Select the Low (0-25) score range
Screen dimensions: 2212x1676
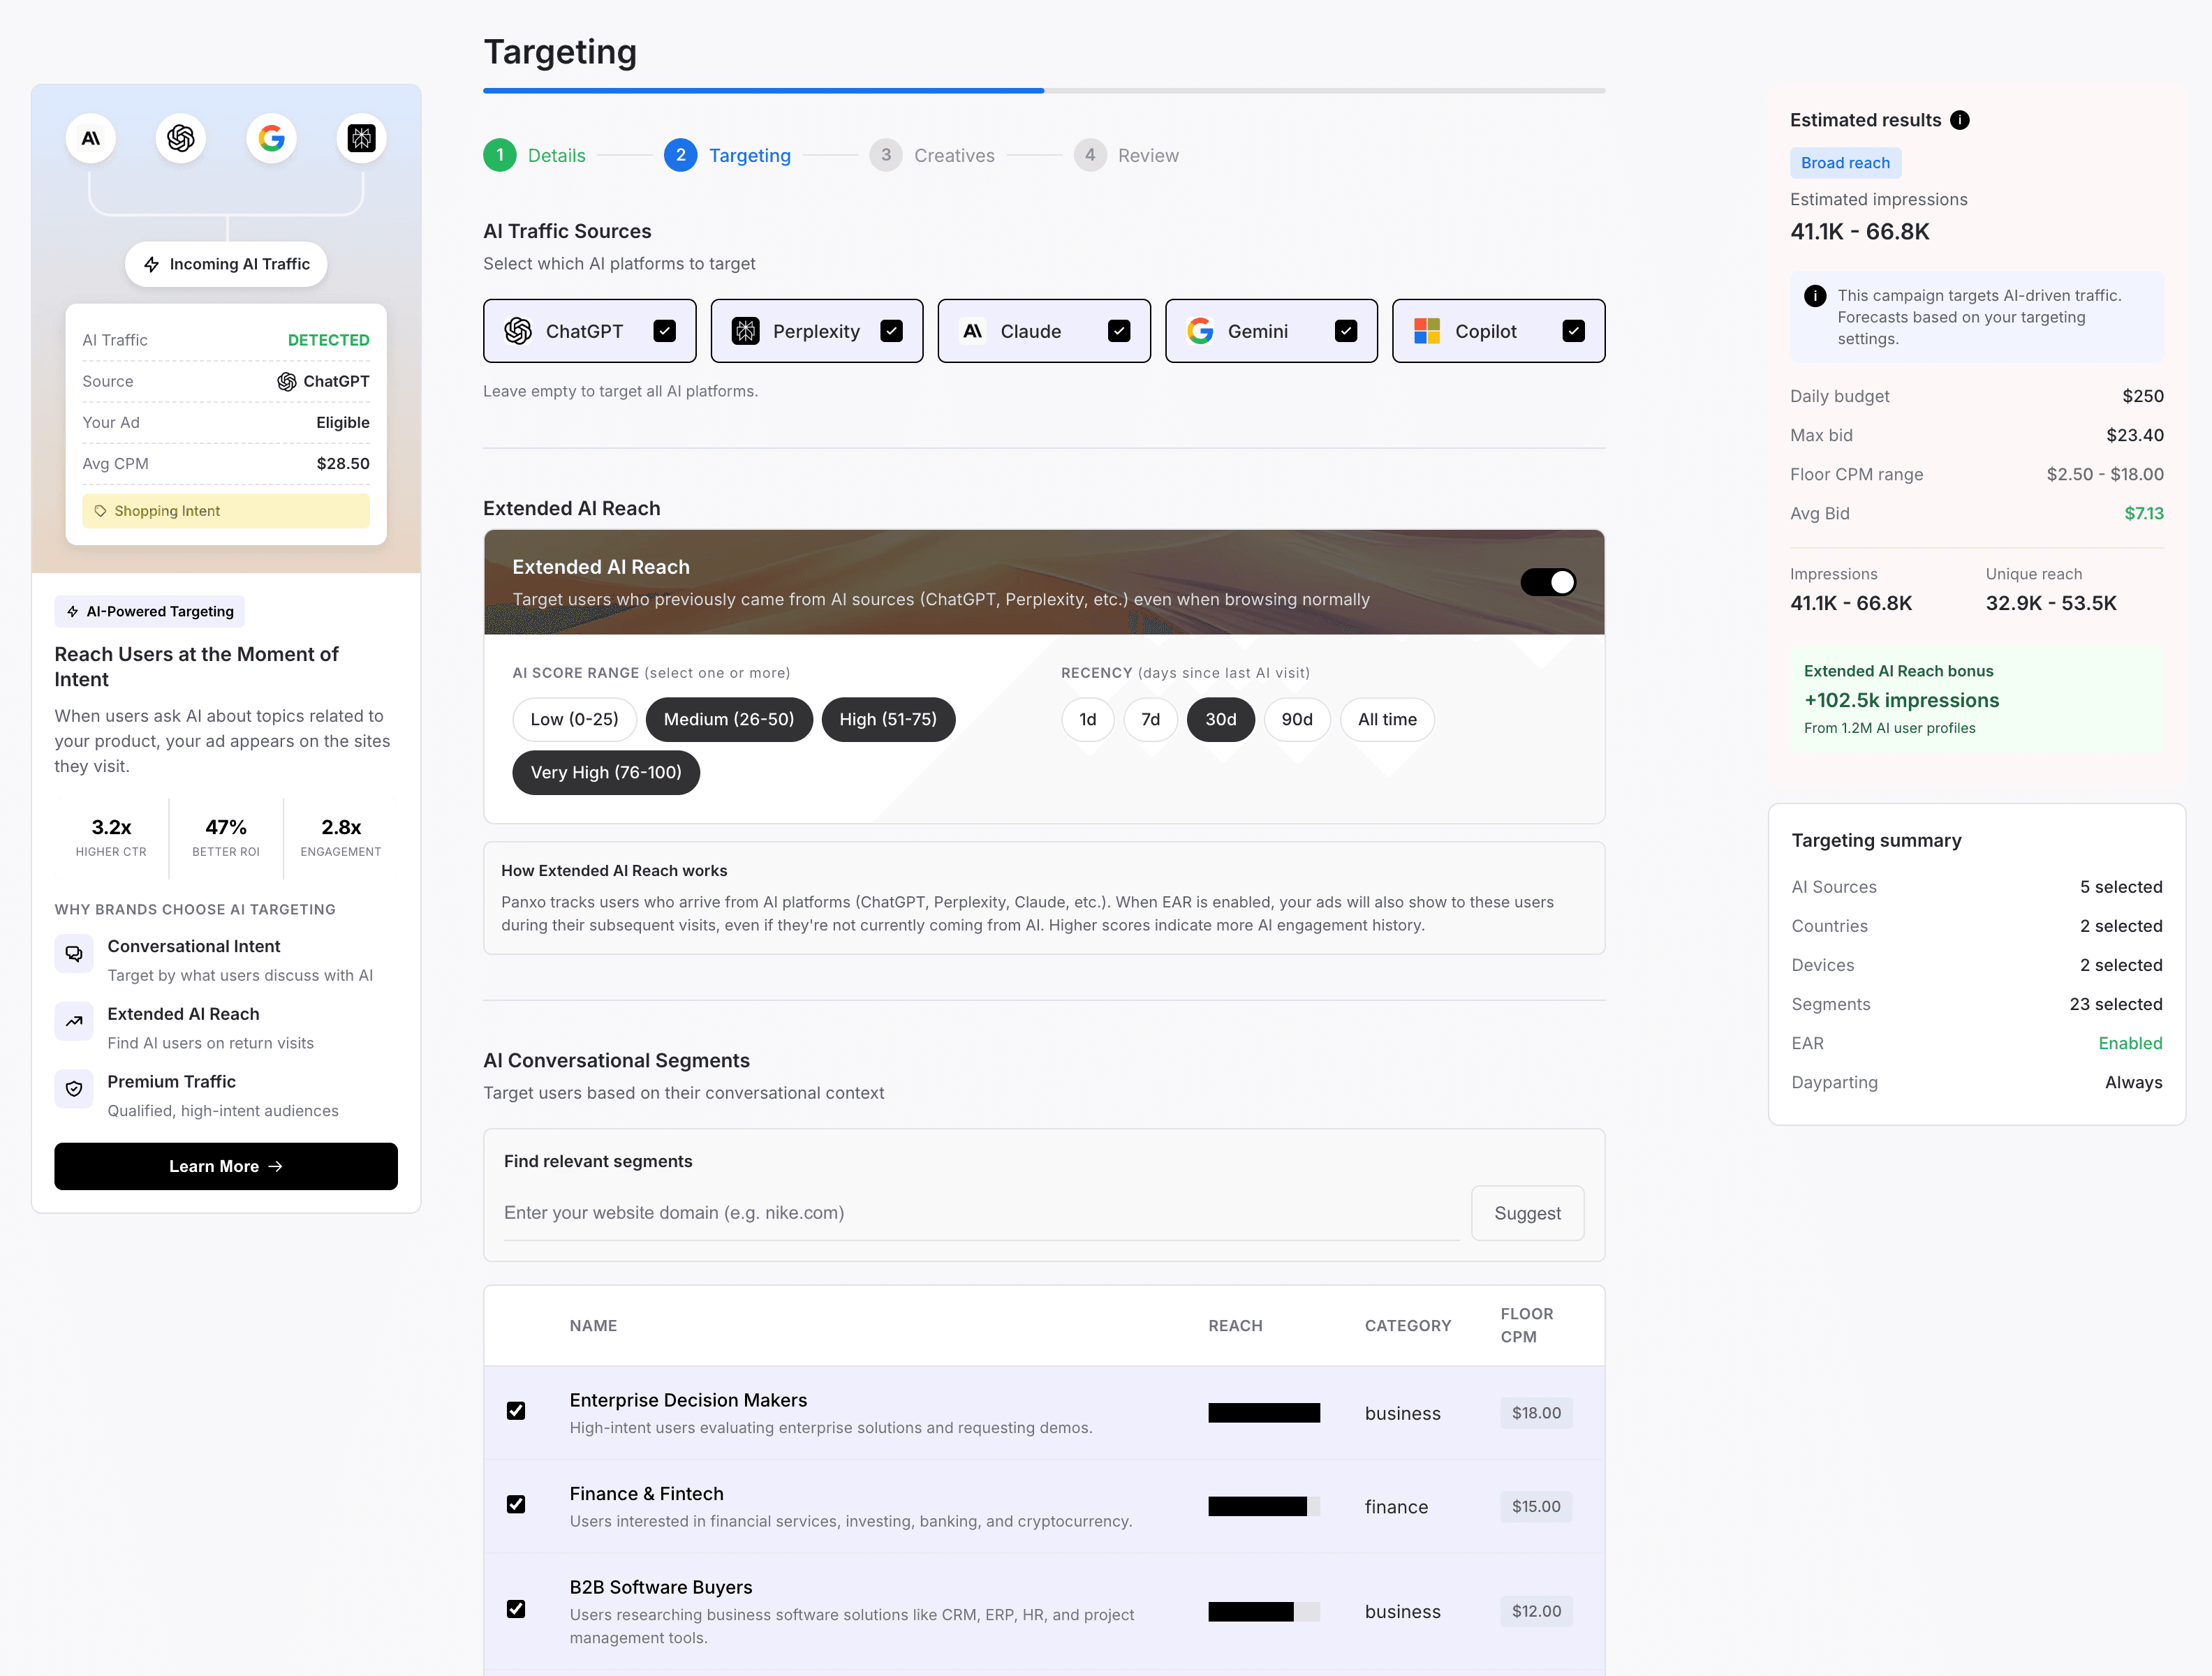point(574,719)
